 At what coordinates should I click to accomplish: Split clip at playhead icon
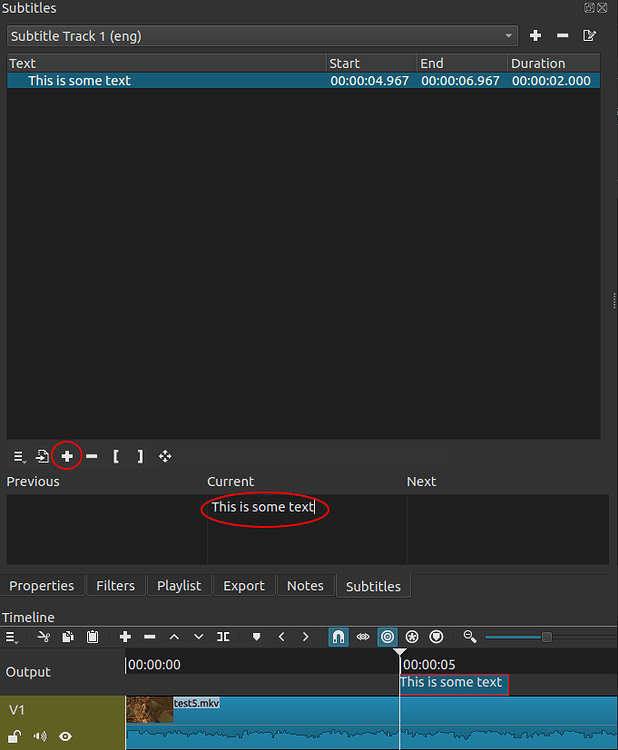223,637
